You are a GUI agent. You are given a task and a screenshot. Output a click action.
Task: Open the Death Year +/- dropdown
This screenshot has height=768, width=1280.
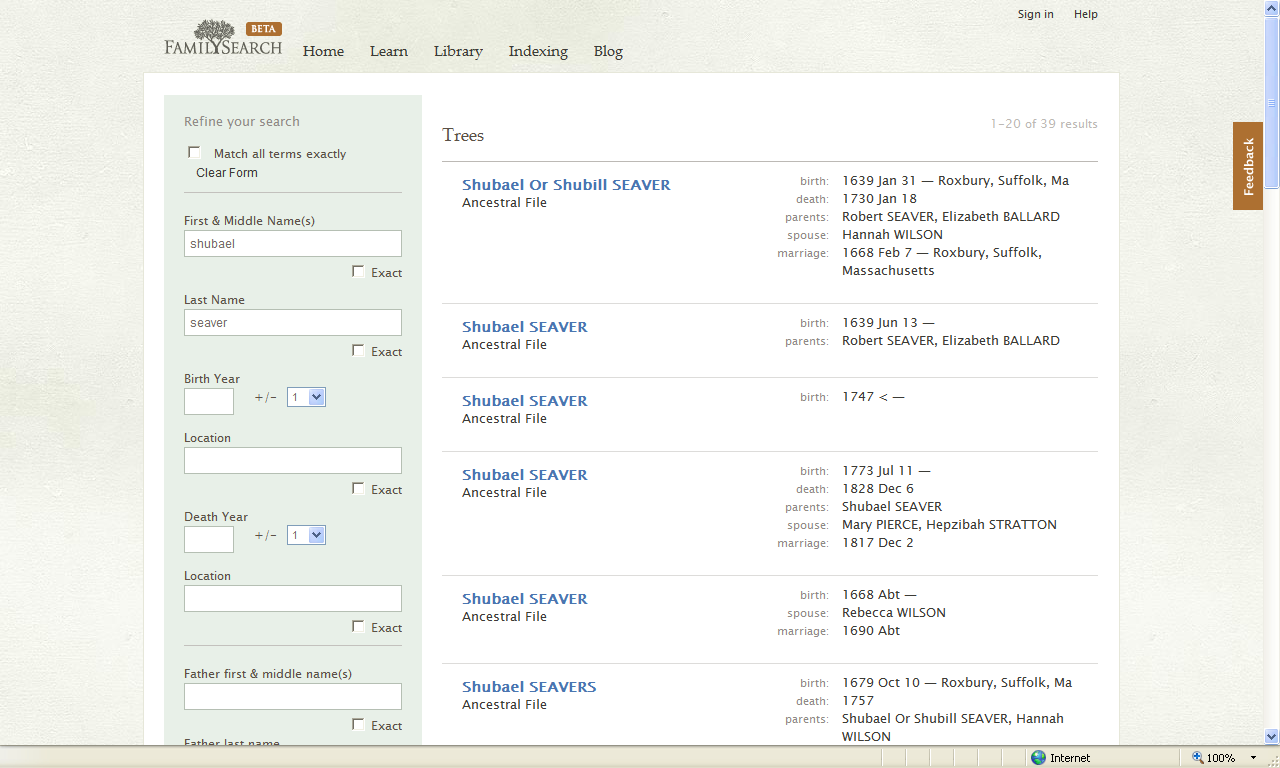306,534
